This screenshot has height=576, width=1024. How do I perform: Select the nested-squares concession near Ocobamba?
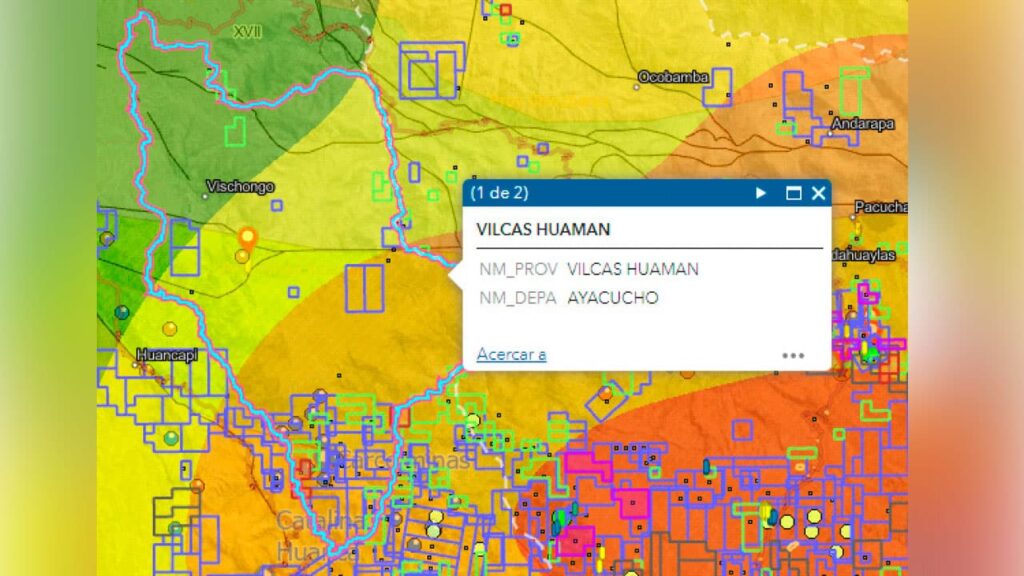[432, 70]
